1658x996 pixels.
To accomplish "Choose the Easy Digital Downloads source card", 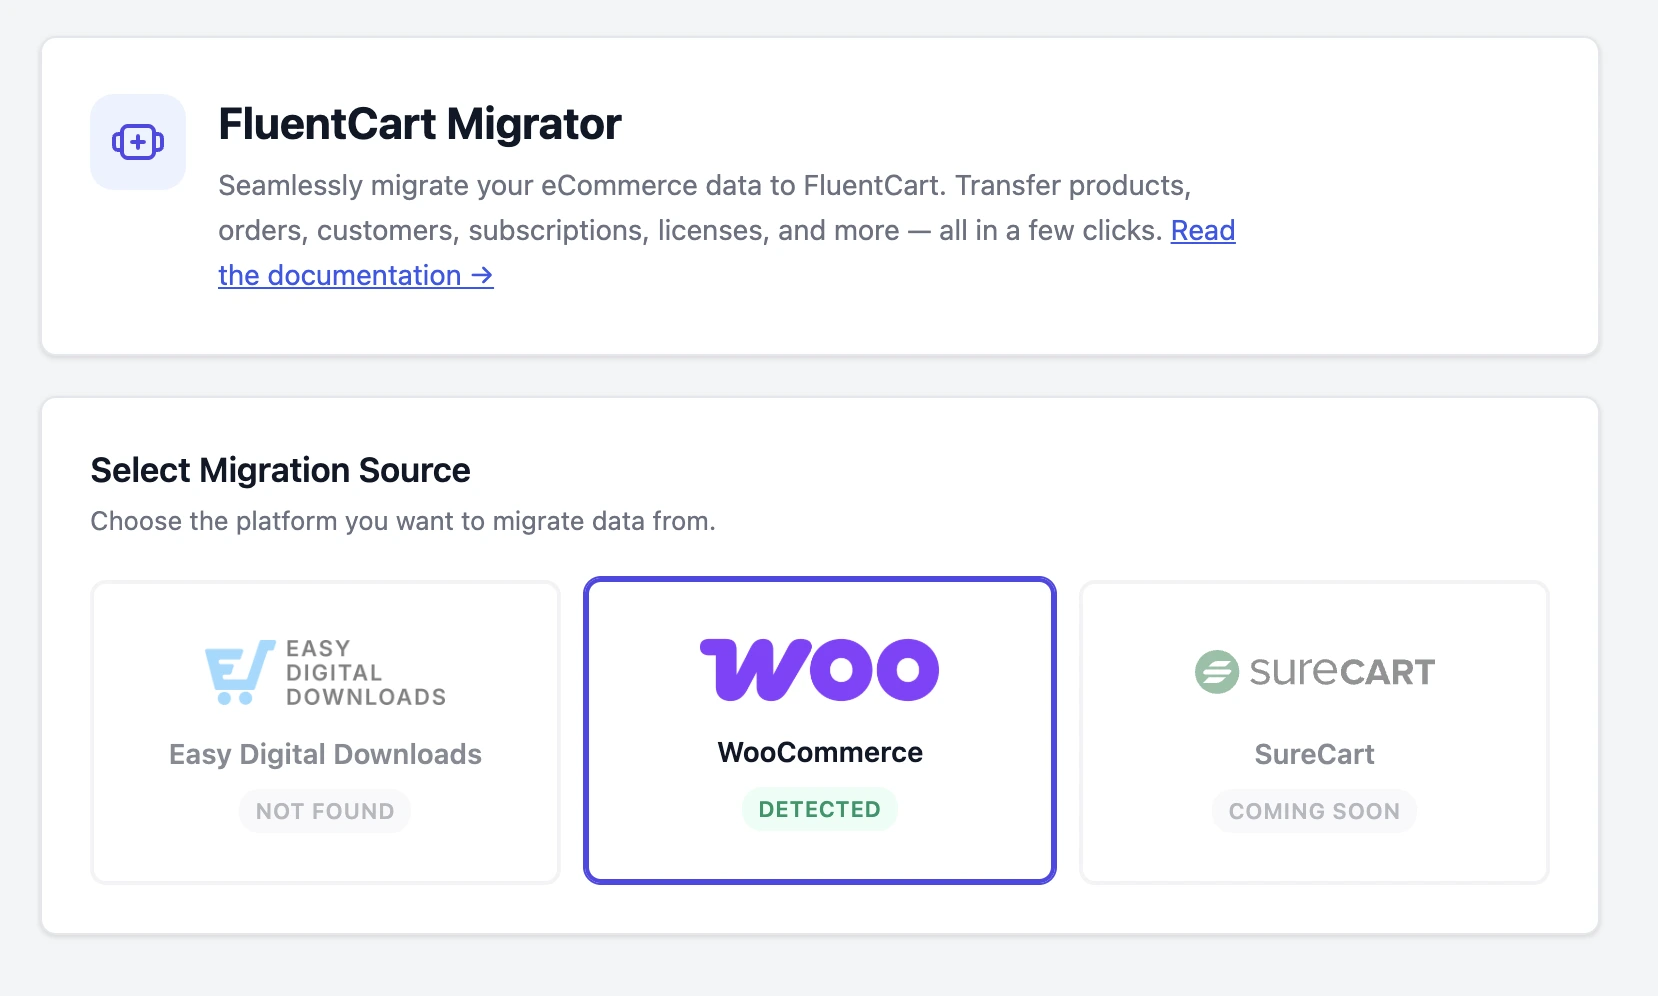I will [x=325, y=732].
